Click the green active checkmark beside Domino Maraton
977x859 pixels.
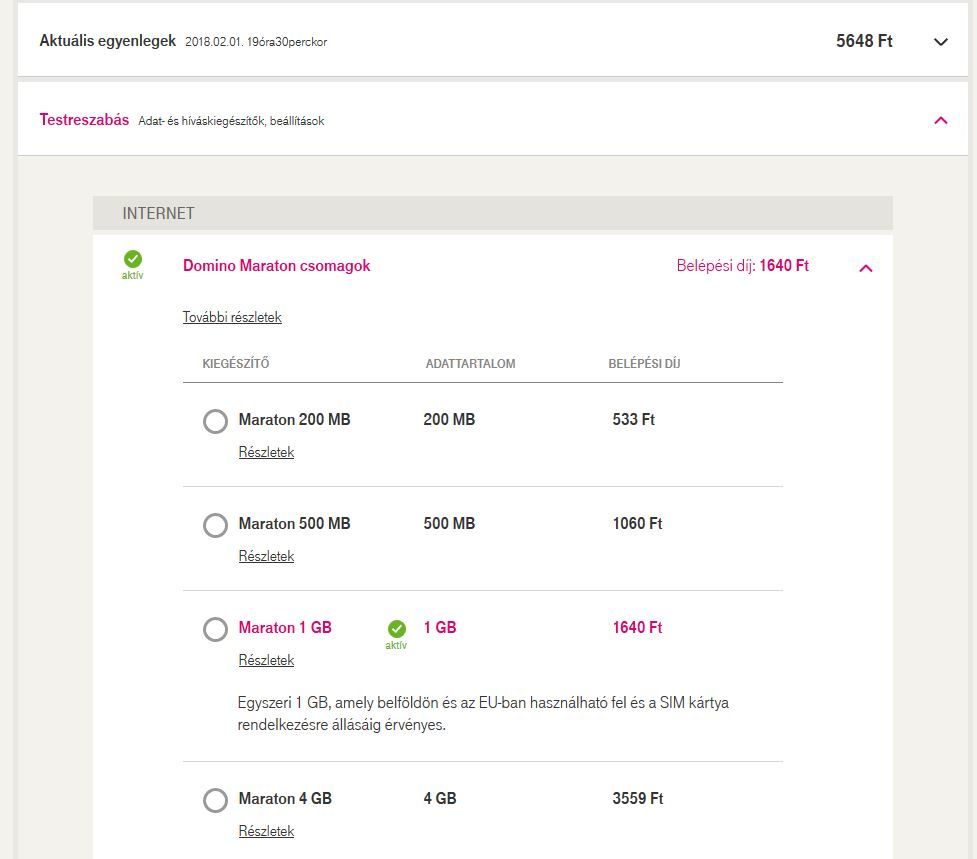(133, 259)
